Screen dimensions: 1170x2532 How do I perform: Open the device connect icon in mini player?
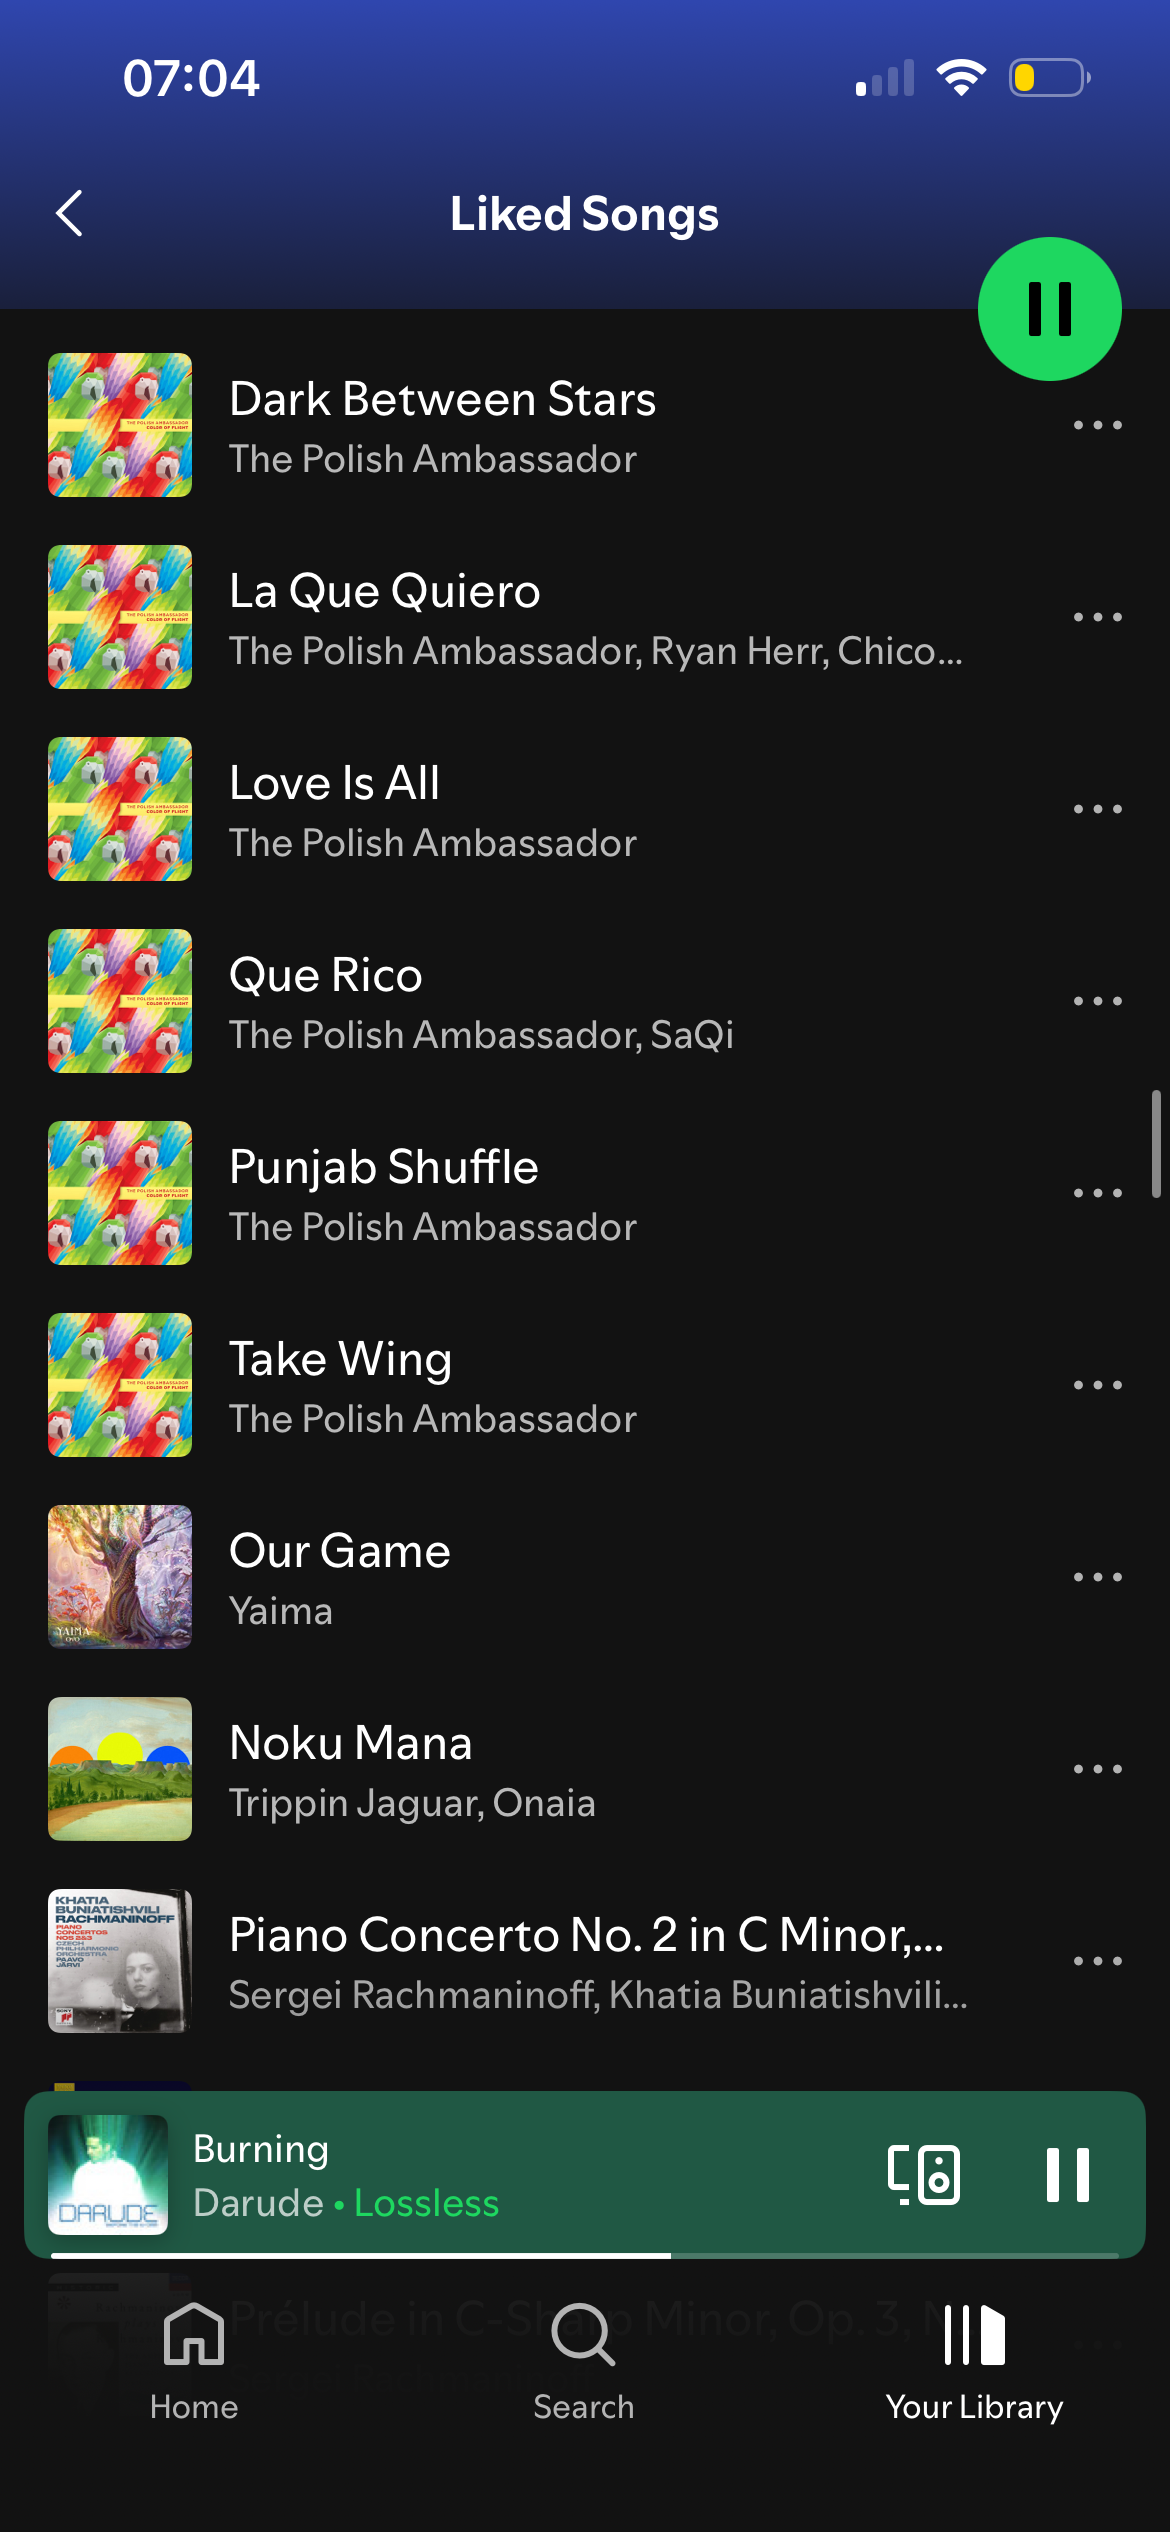pos(924,2174)
